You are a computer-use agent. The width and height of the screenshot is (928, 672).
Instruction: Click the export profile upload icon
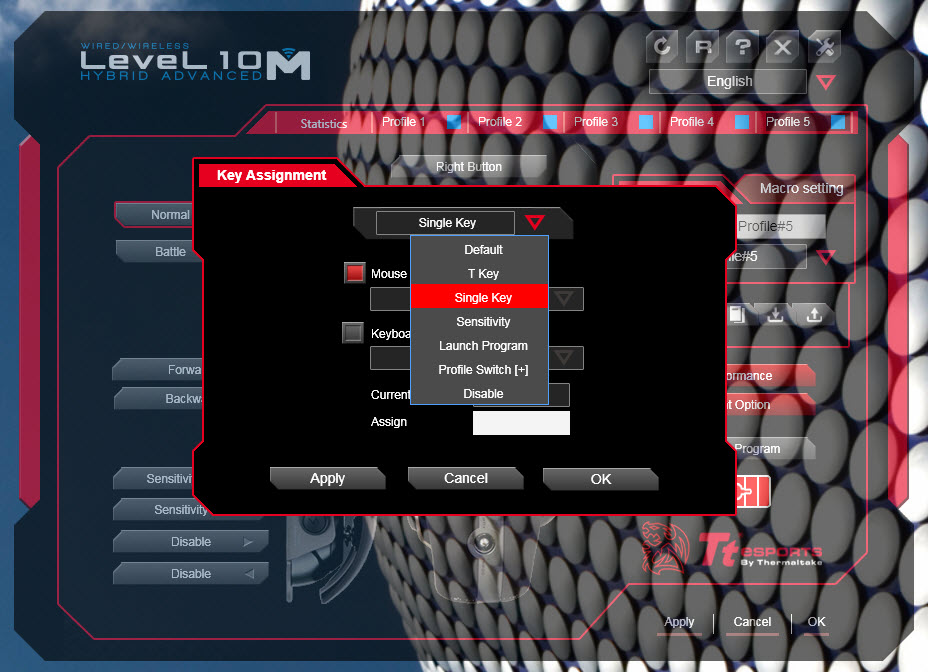point(814,314)
